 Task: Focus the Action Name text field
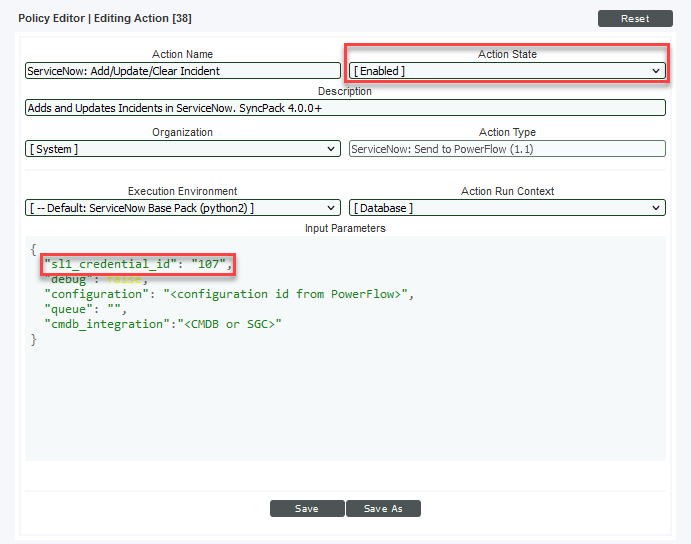tap(183, 71)
